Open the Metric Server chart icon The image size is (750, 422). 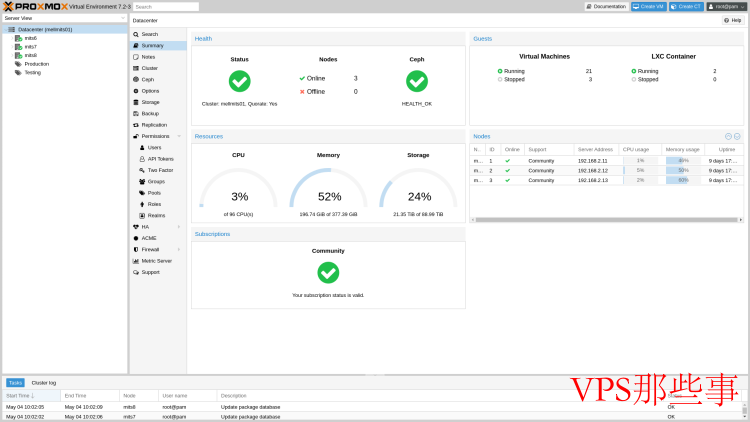136,261
